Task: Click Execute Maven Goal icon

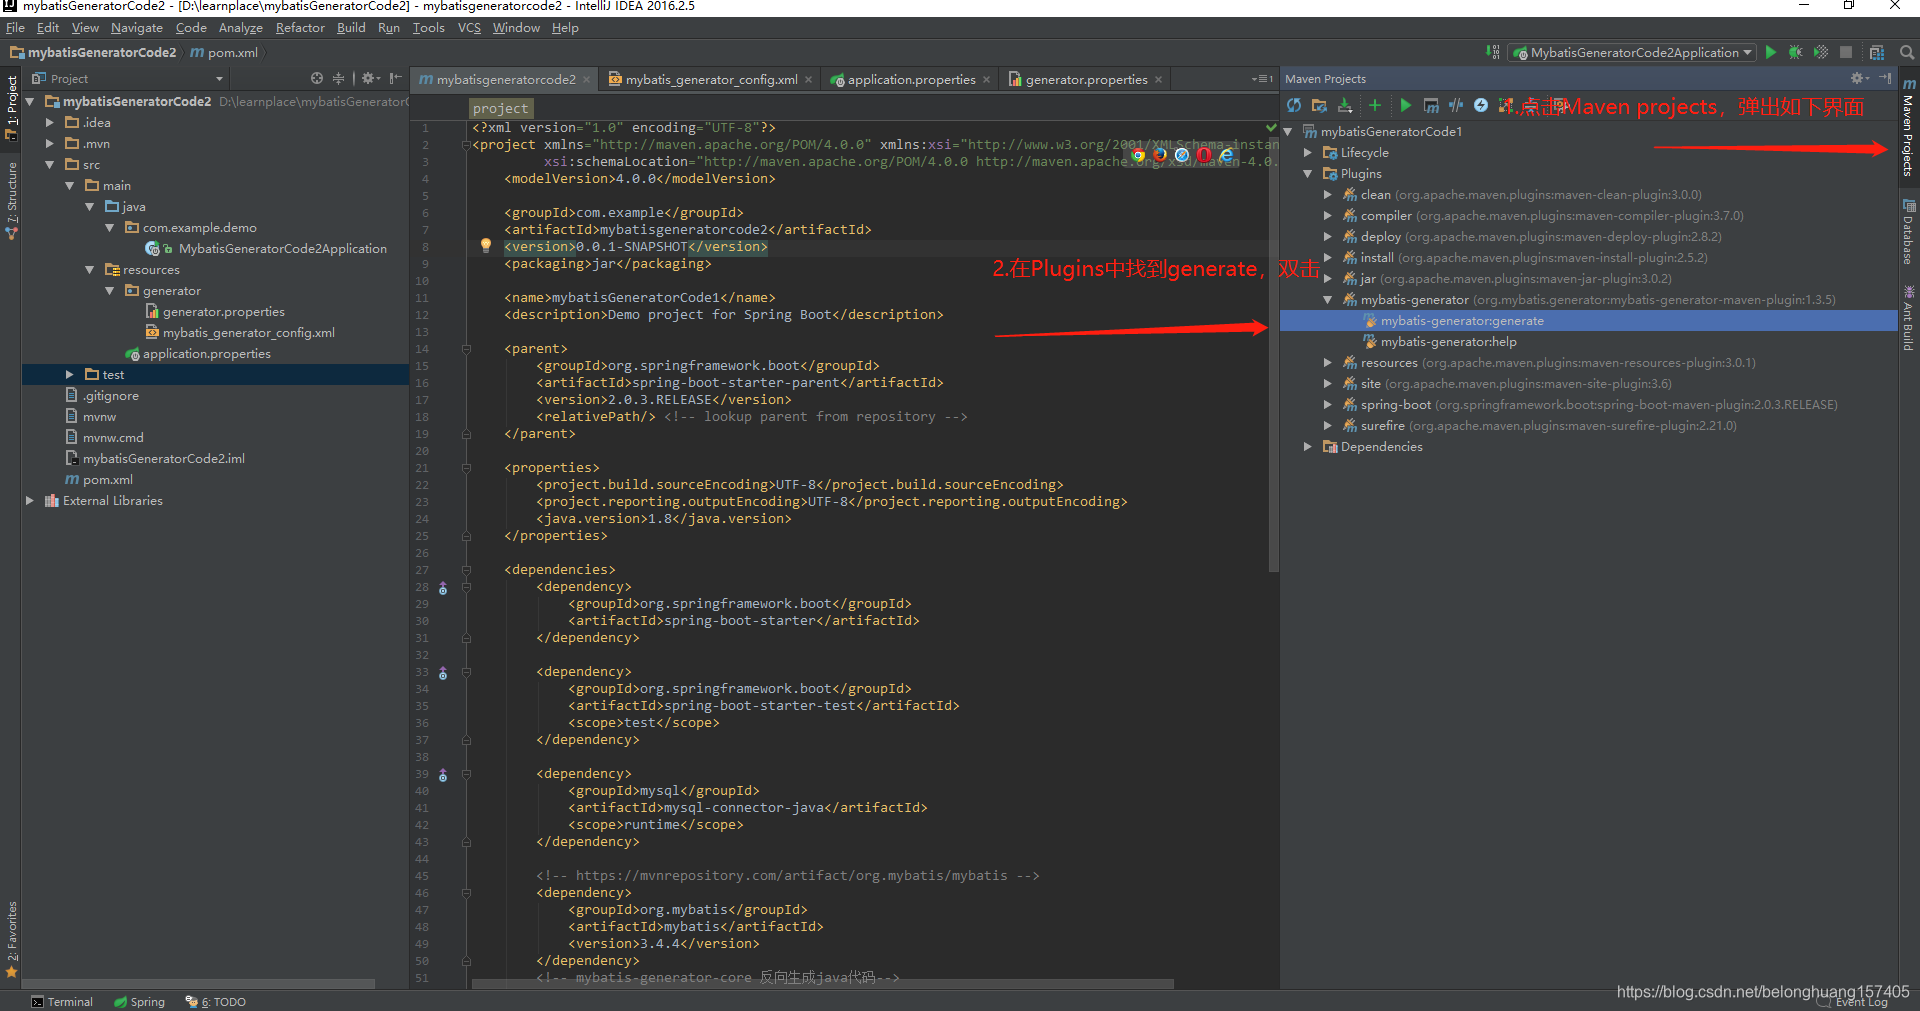Action: click(1431, 105)
